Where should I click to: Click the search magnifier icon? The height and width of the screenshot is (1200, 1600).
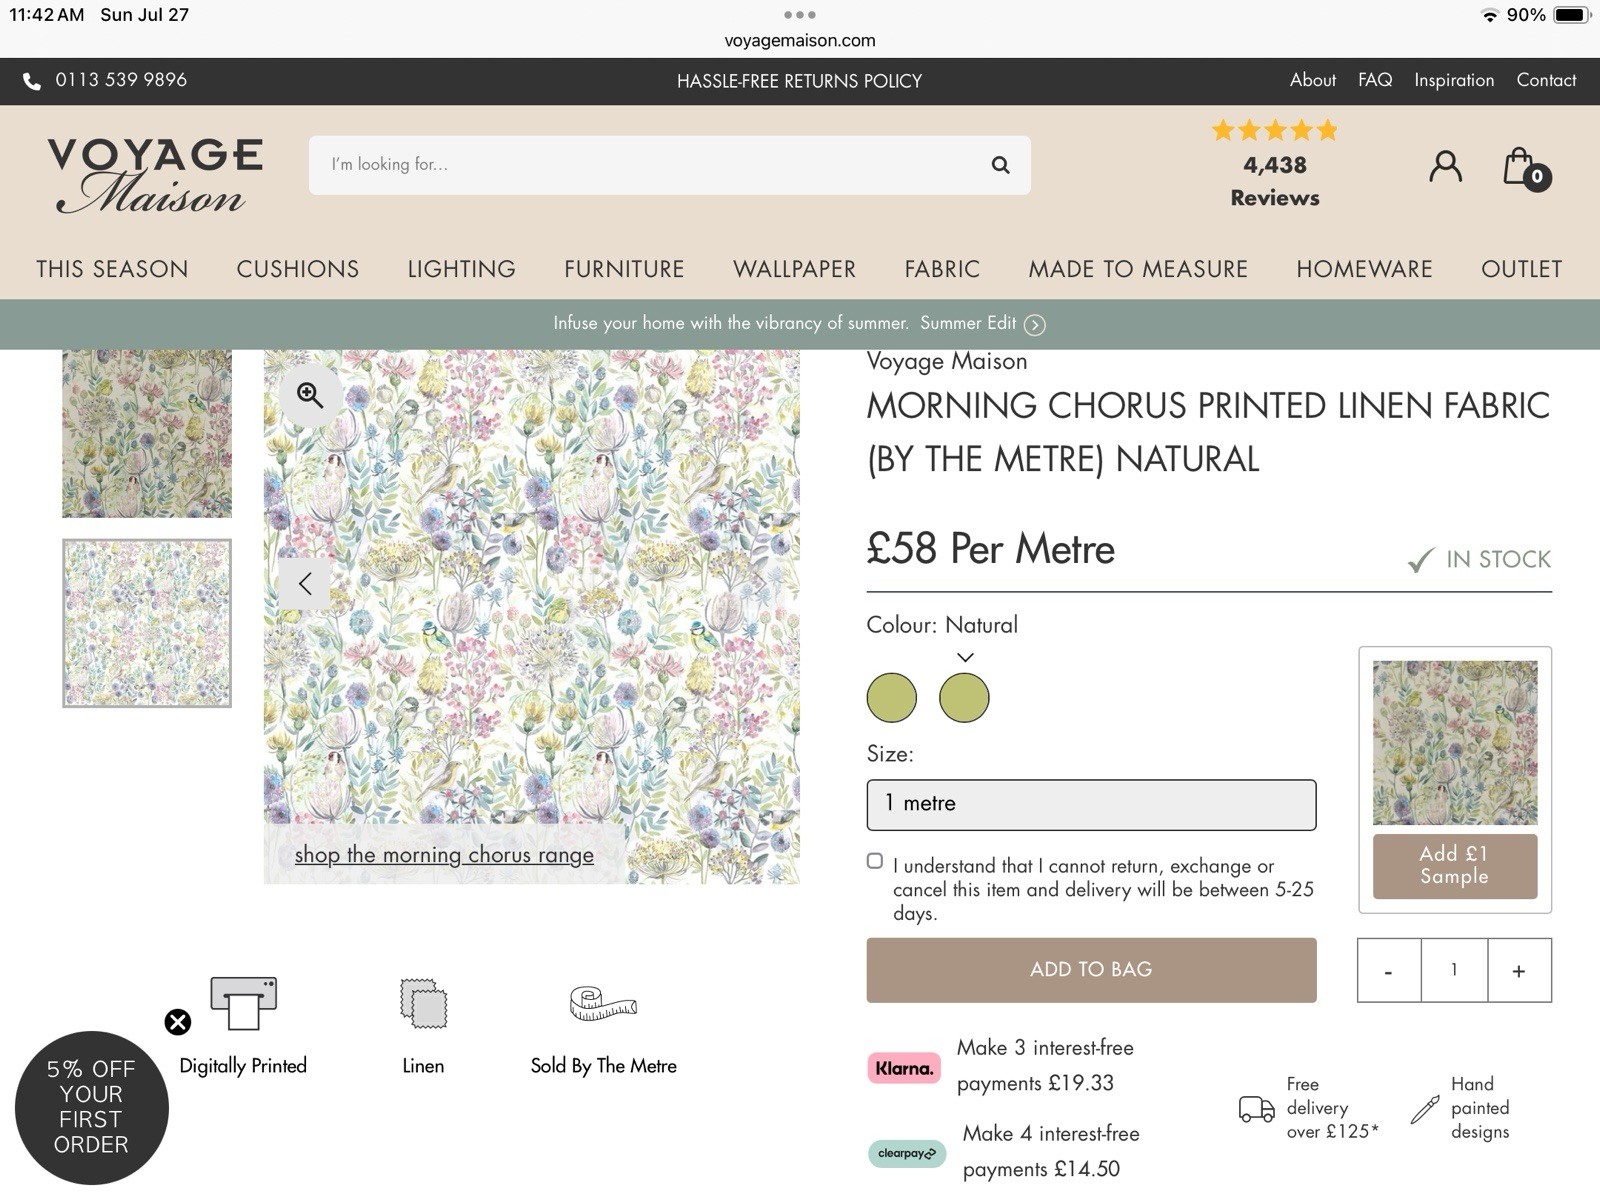1000,165
